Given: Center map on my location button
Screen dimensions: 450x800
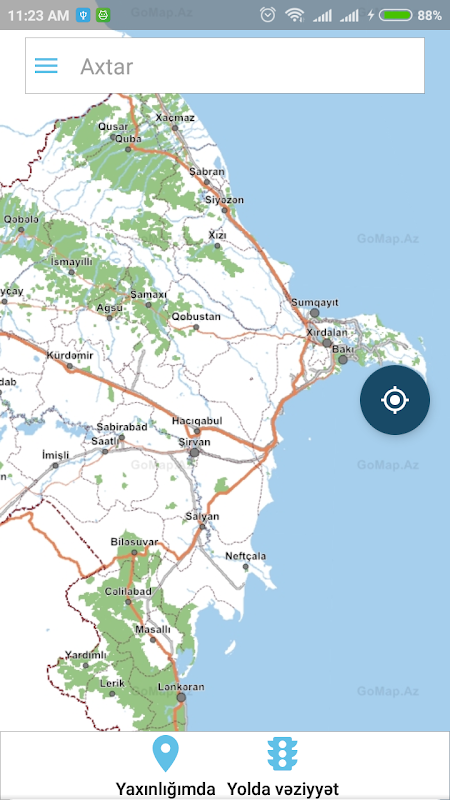Looking at the screenshot, I should 395,400.
